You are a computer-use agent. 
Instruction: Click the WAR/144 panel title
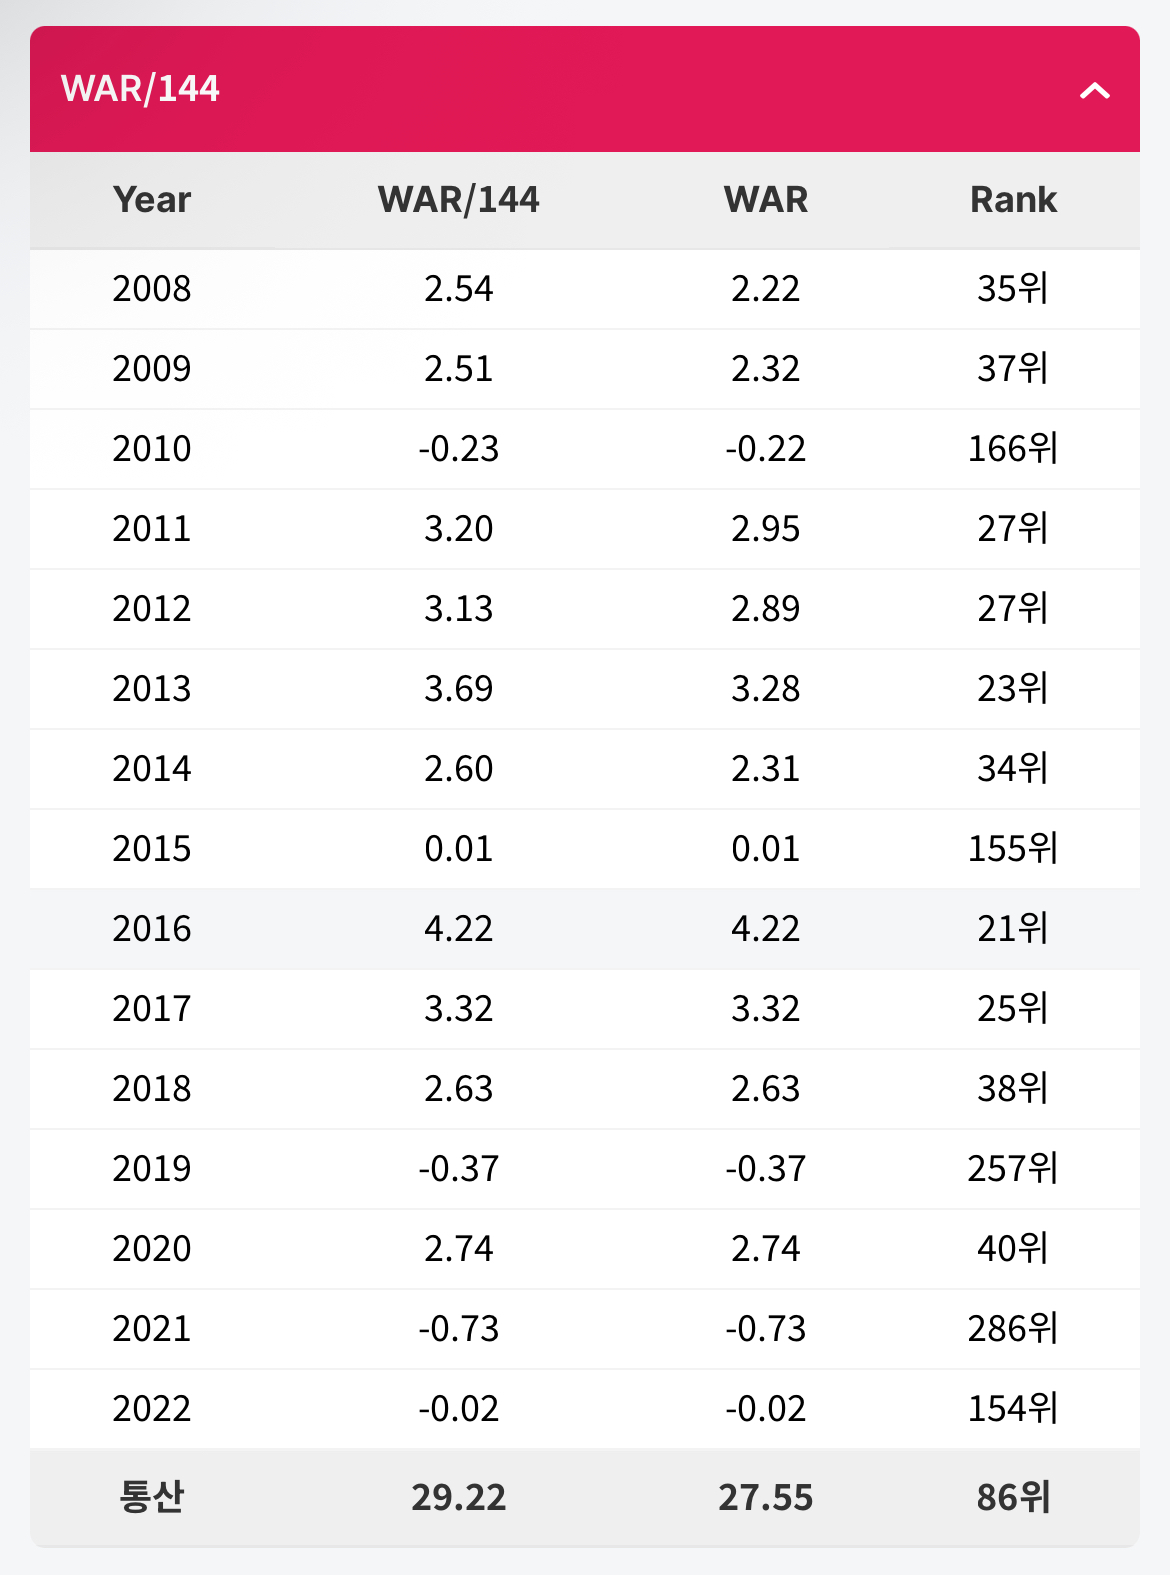point(140,89)
